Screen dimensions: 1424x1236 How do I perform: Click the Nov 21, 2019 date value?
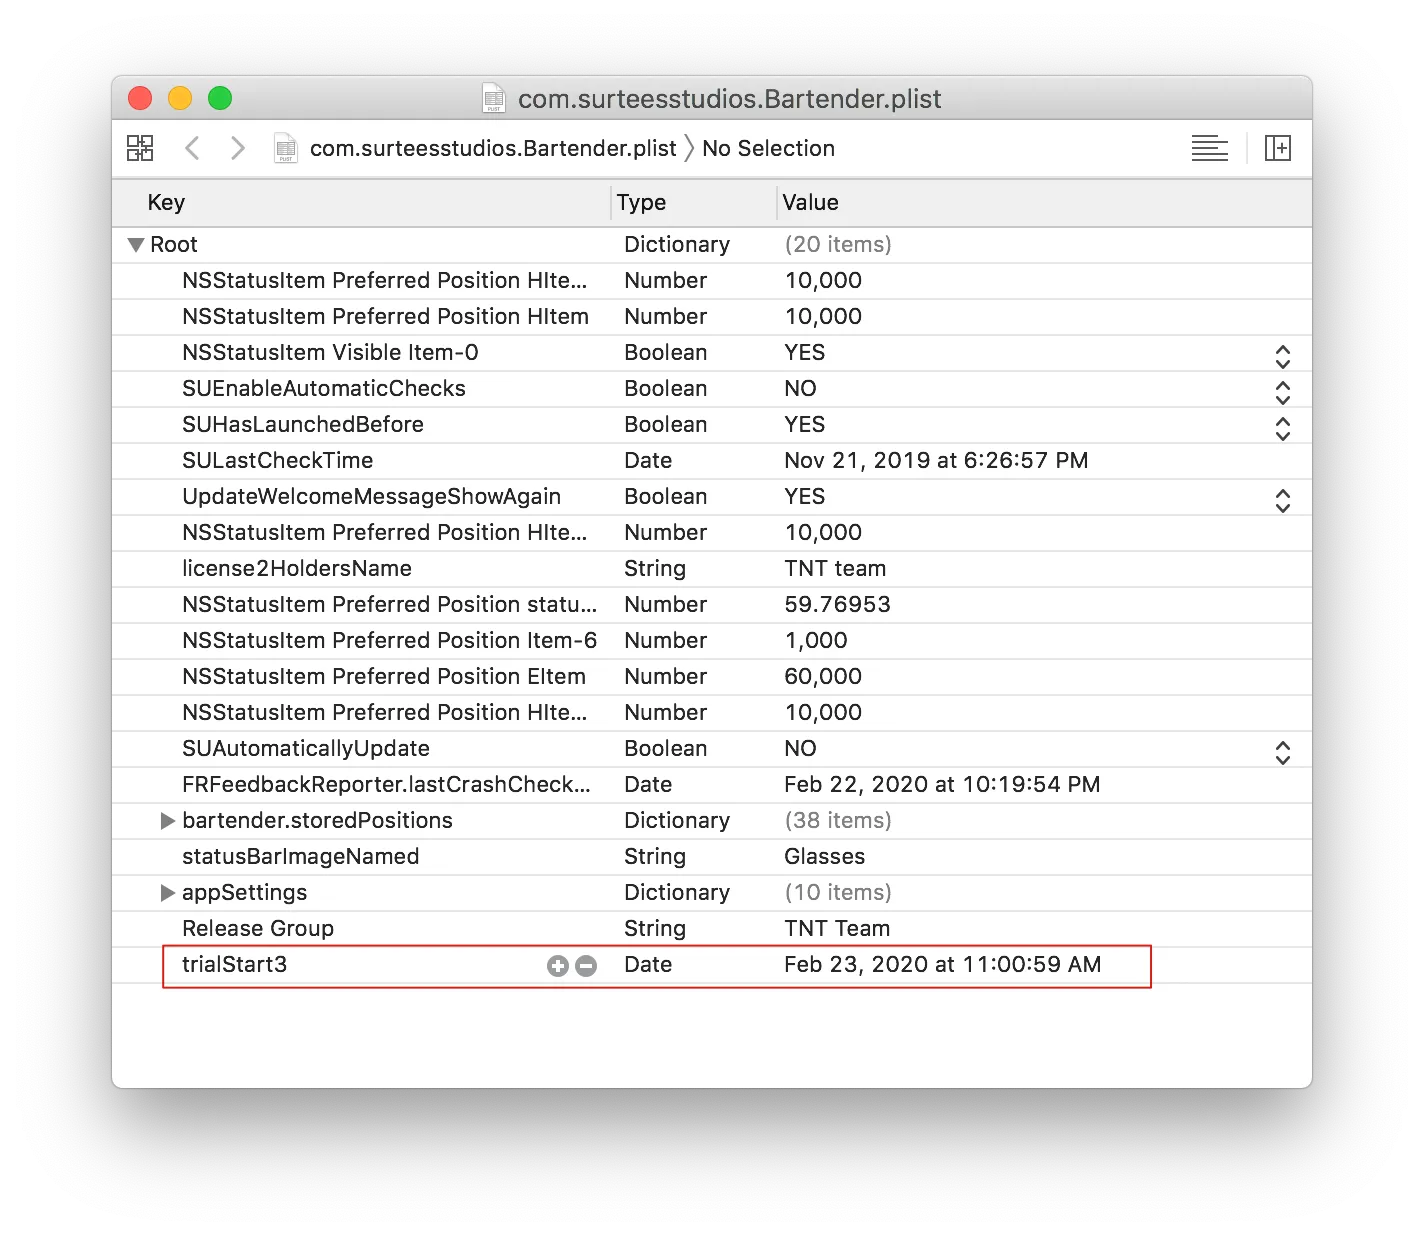(936, 460)
